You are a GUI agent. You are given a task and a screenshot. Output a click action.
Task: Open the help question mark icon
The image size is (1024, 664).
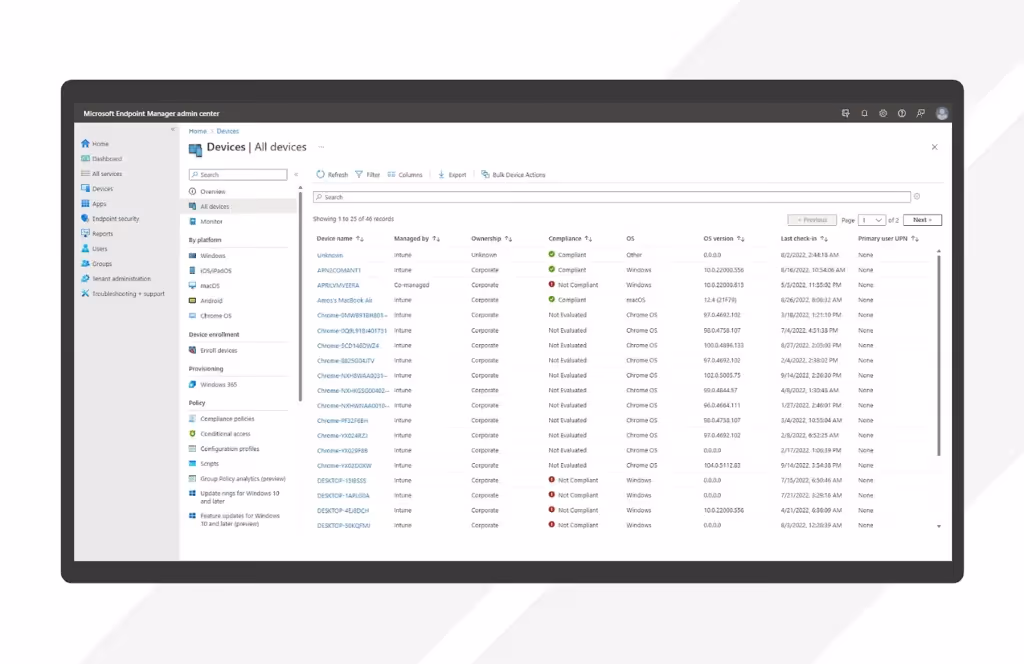click(x=902, y=113)
